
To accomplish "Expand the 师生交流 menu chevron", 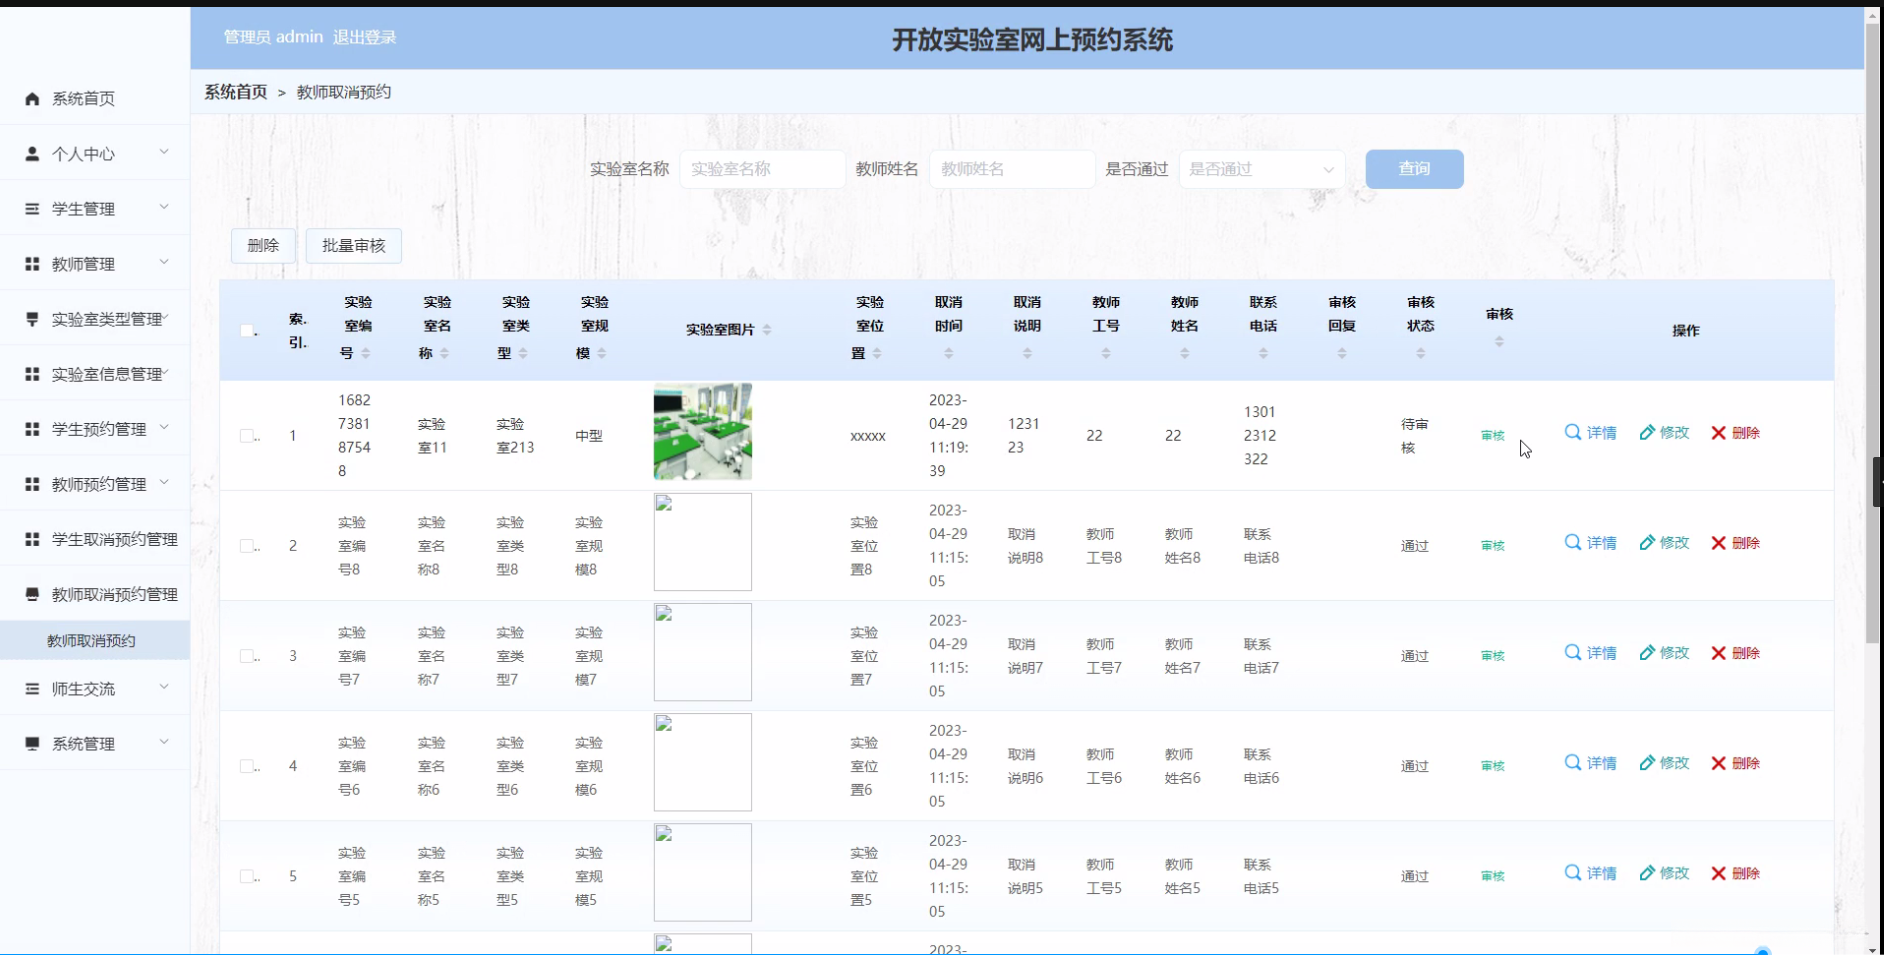I will [x=164, y=687].
